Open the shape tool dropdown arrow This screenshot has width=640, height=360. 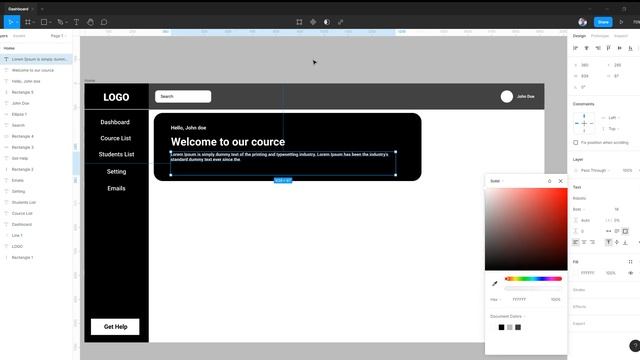(x=50, y=22)
